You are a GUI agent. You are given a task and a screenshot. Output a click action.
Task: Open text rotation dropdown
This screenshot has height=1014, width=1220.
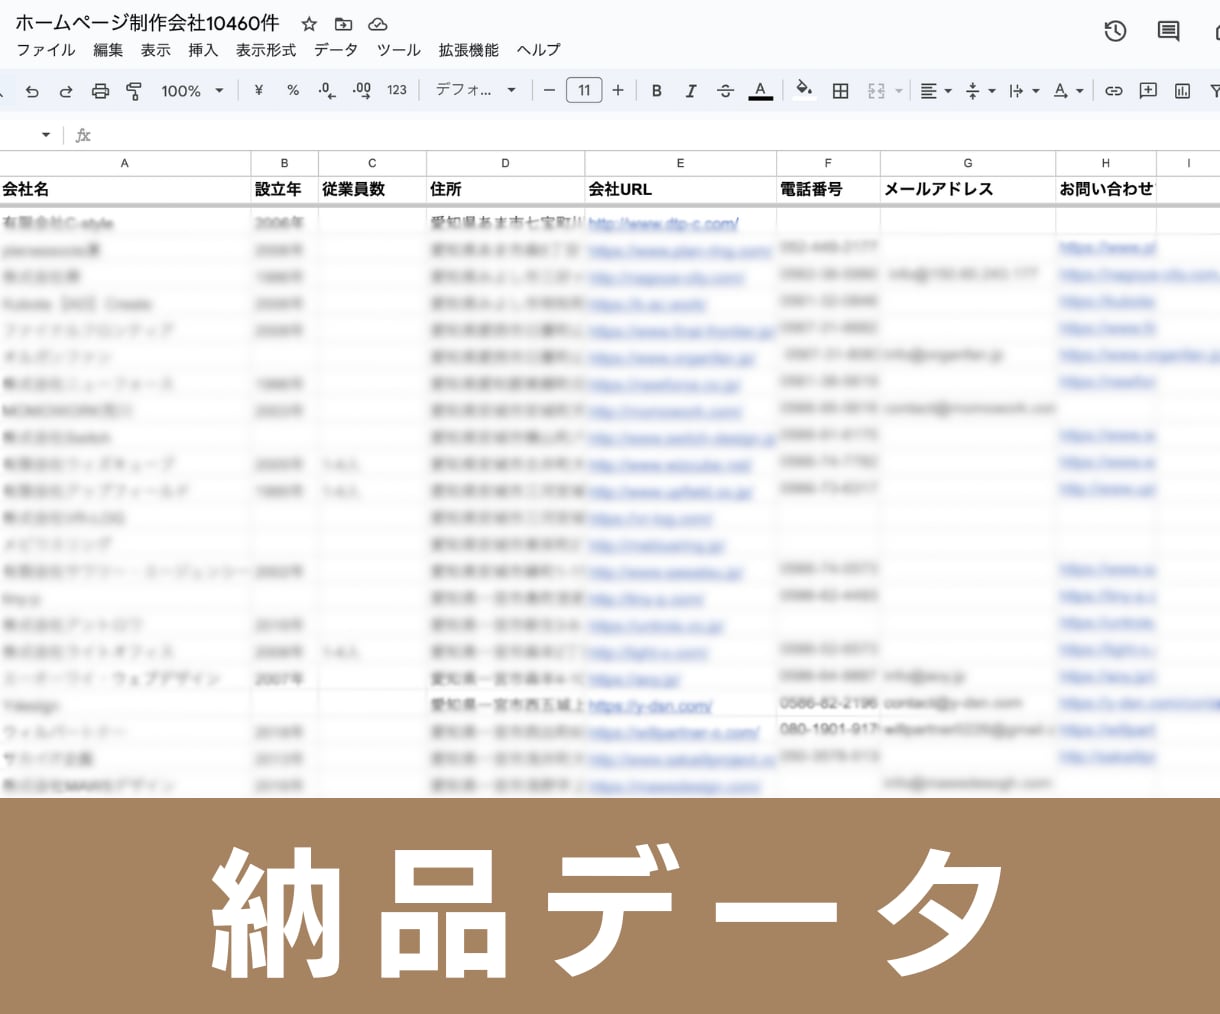click(1067, 91)
